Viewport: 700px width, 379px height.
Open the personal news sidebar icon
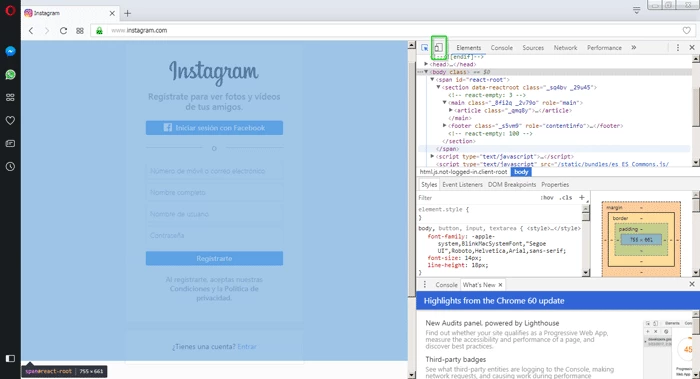10,144
